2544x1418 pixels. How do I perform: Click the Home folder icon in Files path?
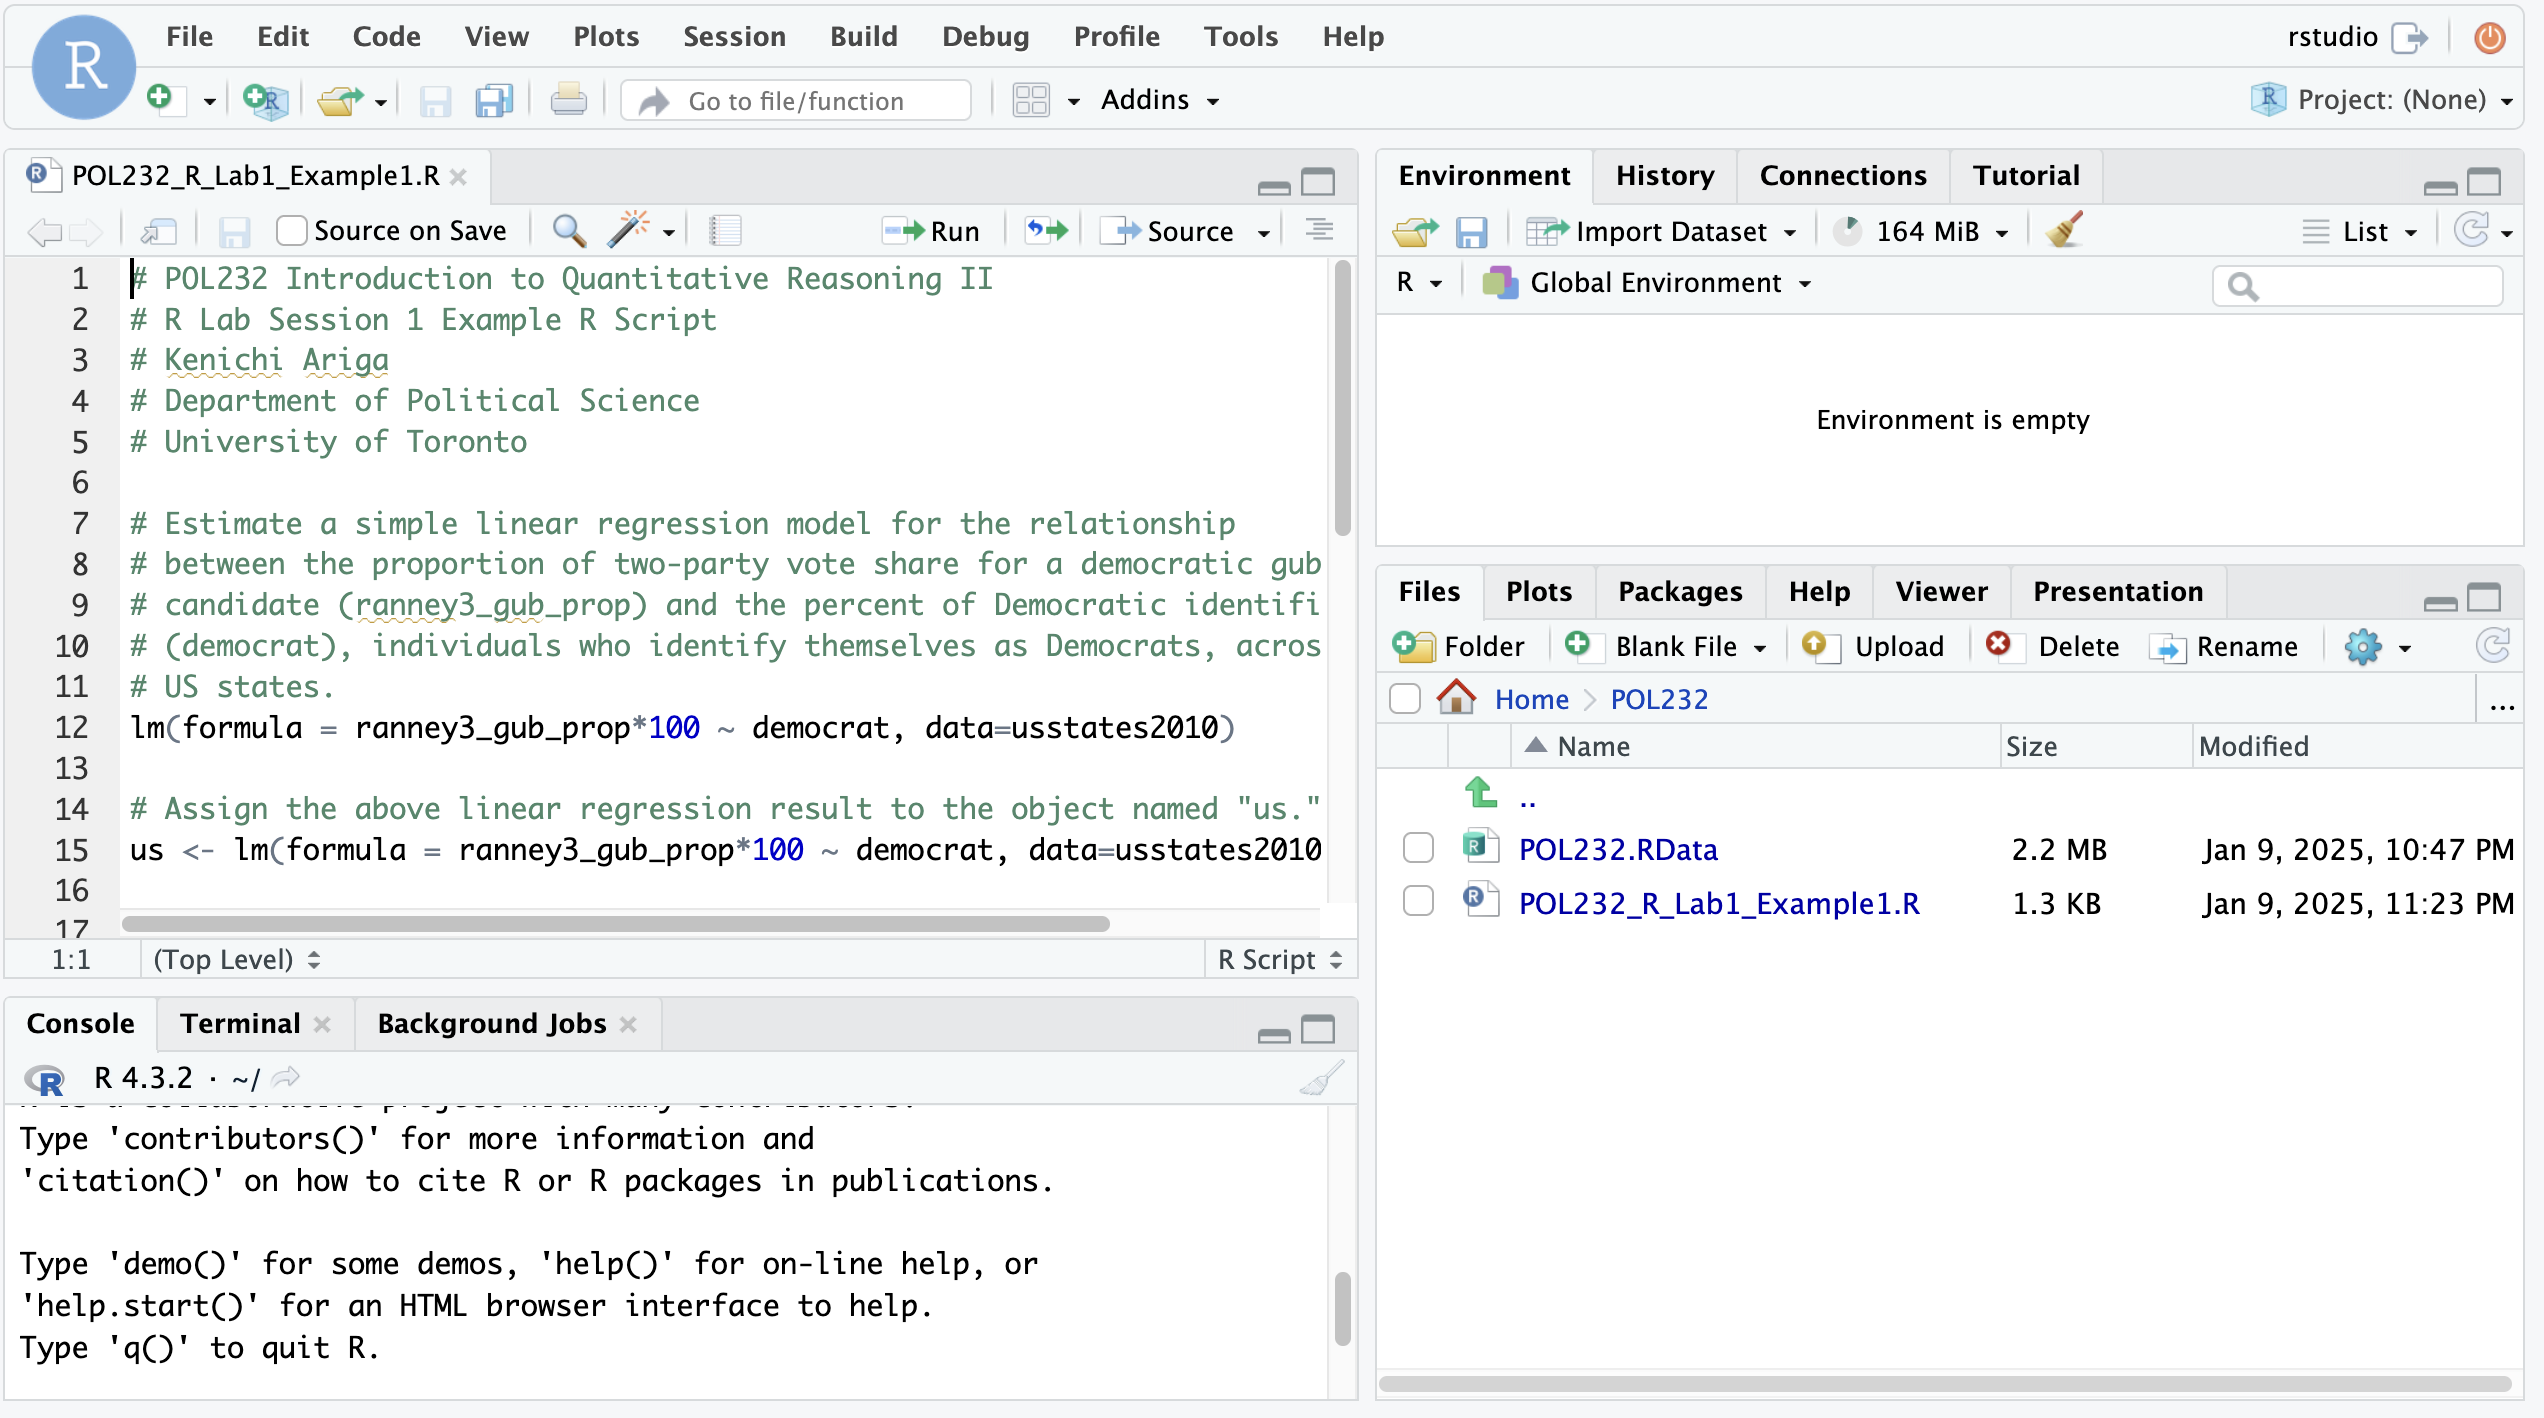tap(1457, 697)
